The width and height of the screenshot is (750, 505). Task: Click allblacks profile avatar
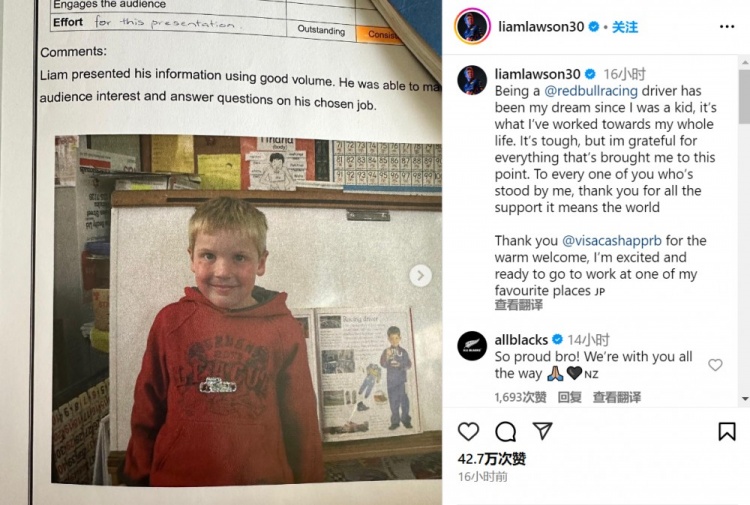pos(472,345)
